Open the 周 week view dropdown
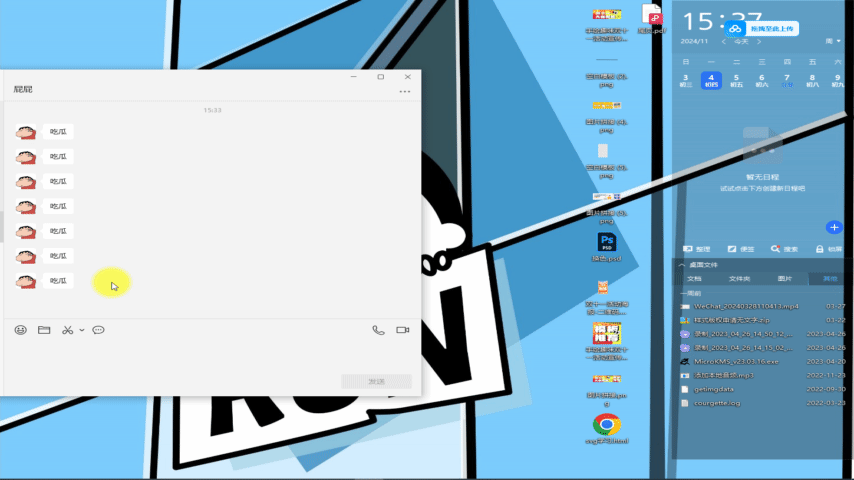This screenshot has width=854, height=480. [x=833, y=41]
